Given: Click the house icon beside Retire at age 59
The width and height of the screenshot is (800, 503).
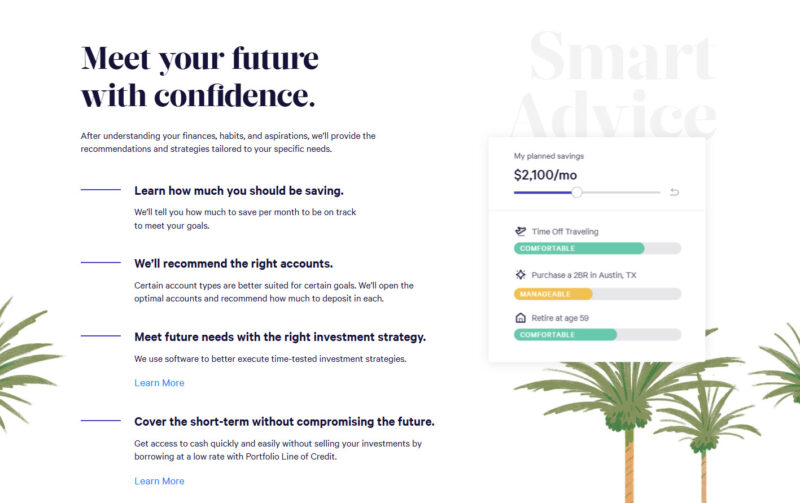Looking at the screenshot, I should 520,318.
